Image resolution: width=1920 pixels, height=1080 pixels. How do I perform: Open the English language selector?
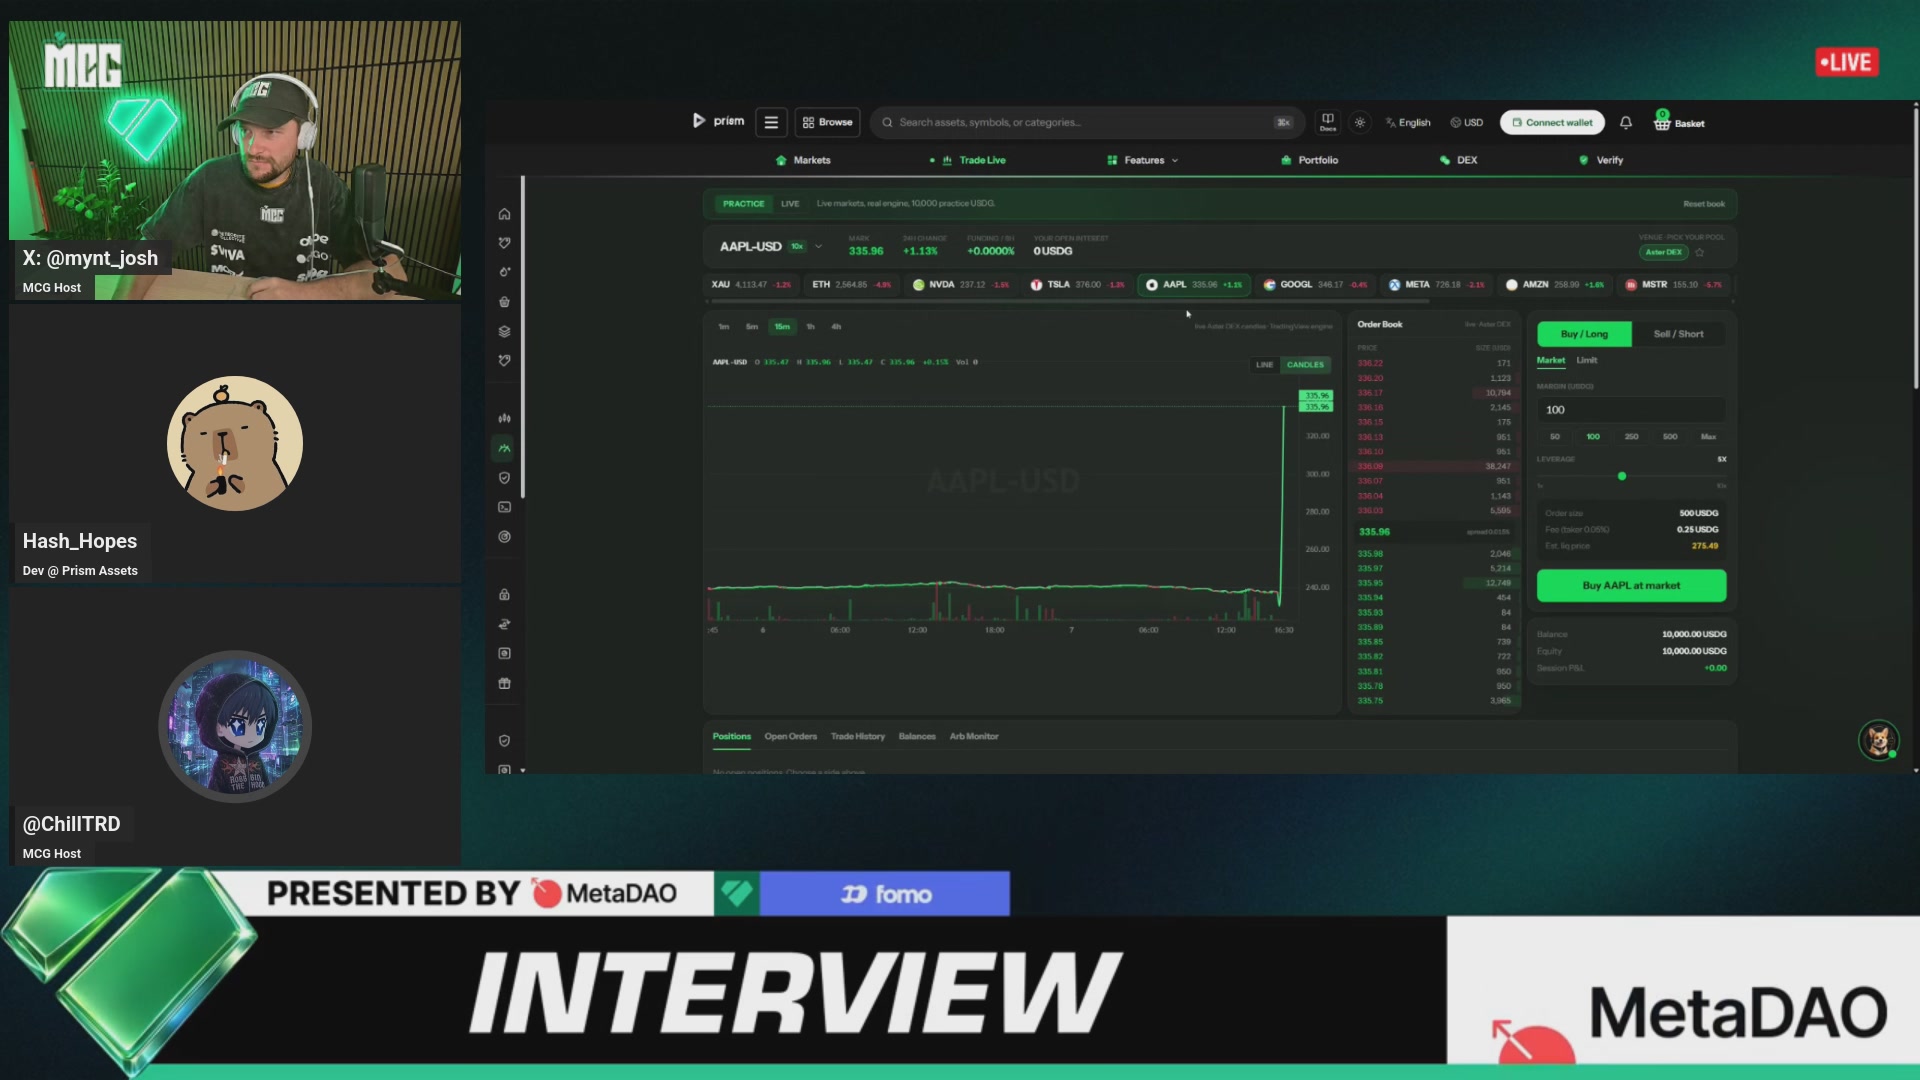[x=1408, y=123]
